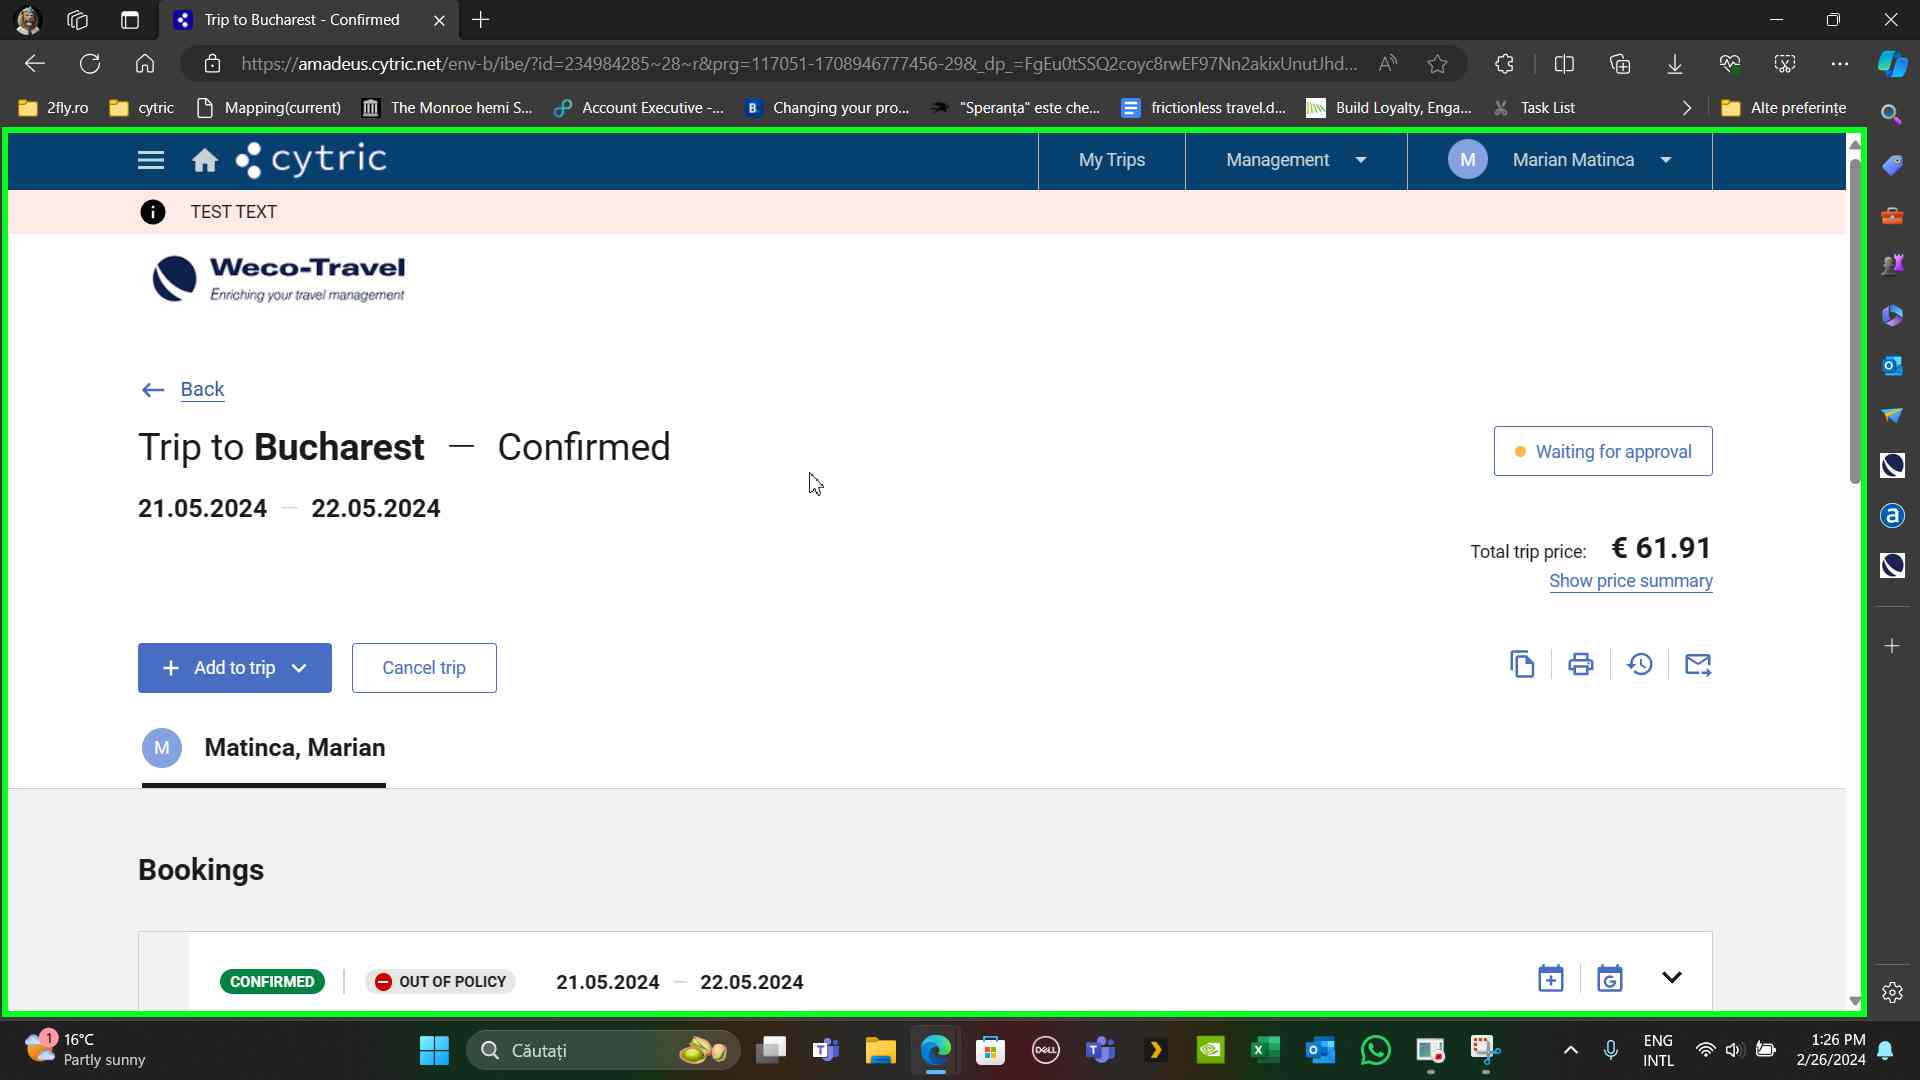Image resolution: width=1920 pixels, height=1080 pixels.
Task: Open Read aloud icon in address bar
Action: [1388, 64]
